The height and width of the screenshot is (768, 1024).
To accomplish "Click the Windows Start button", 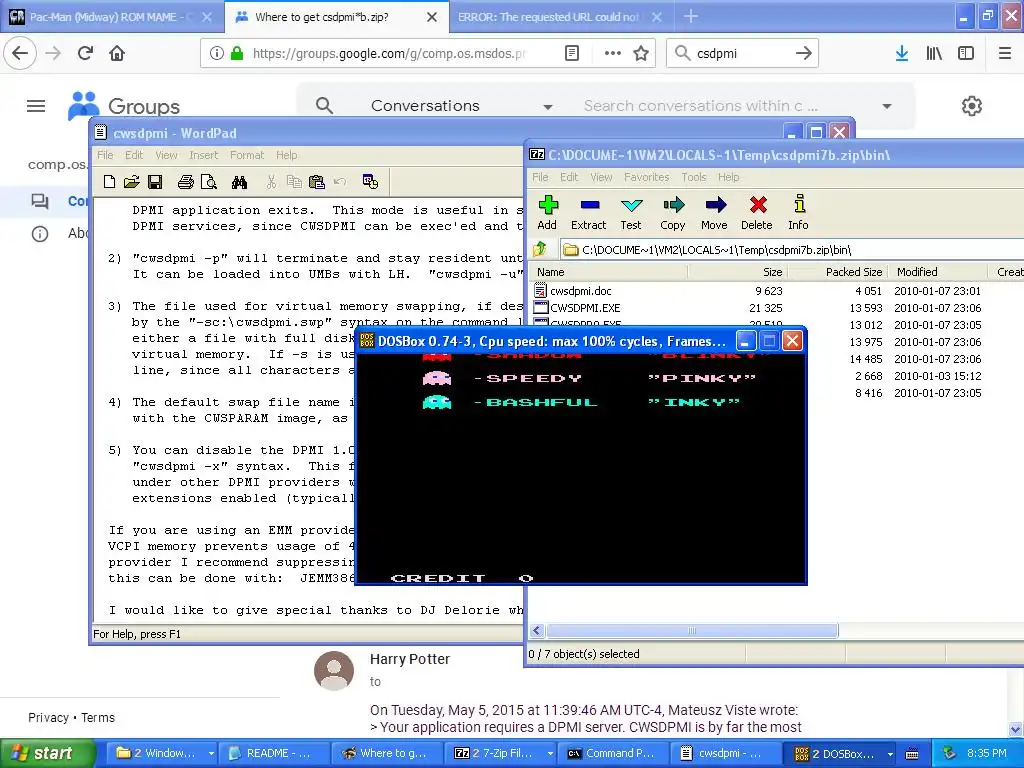I will (47, 754).
